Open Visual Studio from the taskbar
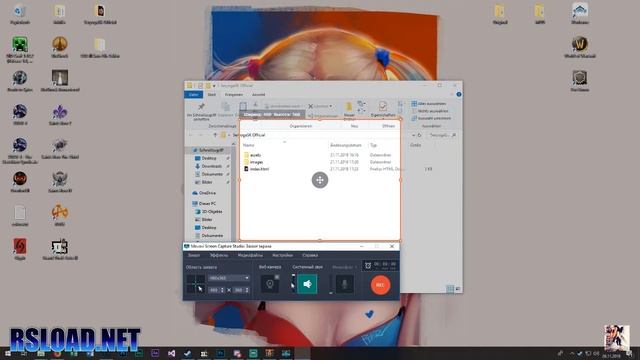Viewport: 640px width, 360px height. 171,353
